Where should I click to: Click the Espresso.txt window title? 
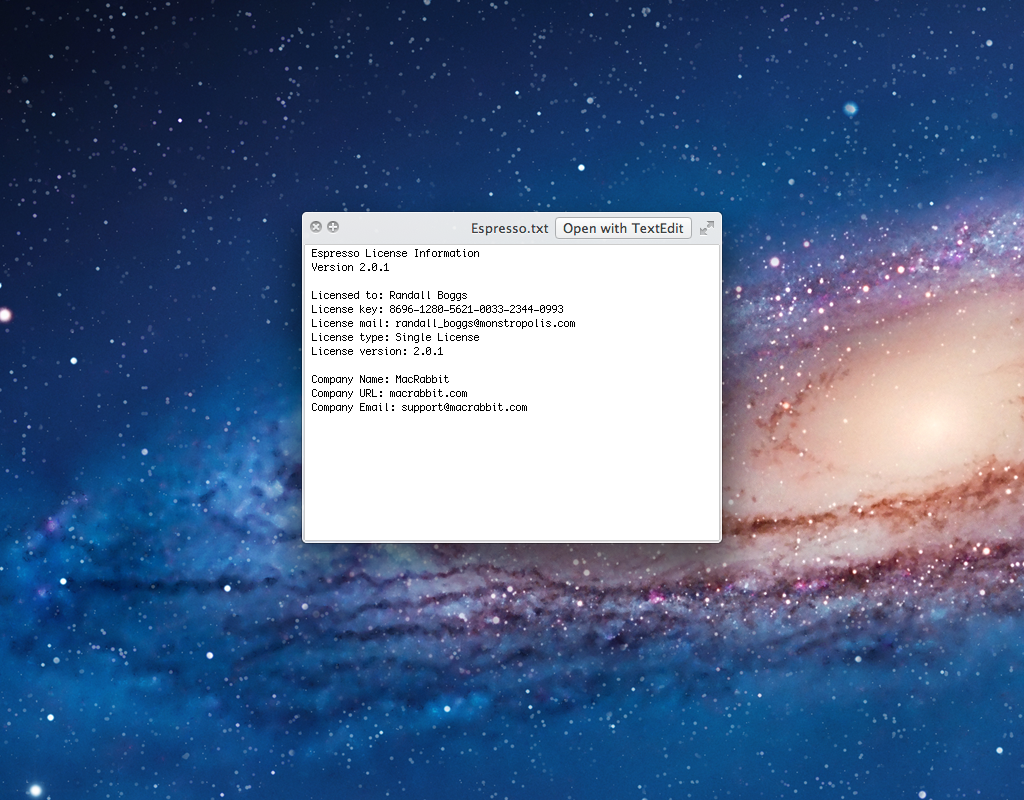click(509, 229)
